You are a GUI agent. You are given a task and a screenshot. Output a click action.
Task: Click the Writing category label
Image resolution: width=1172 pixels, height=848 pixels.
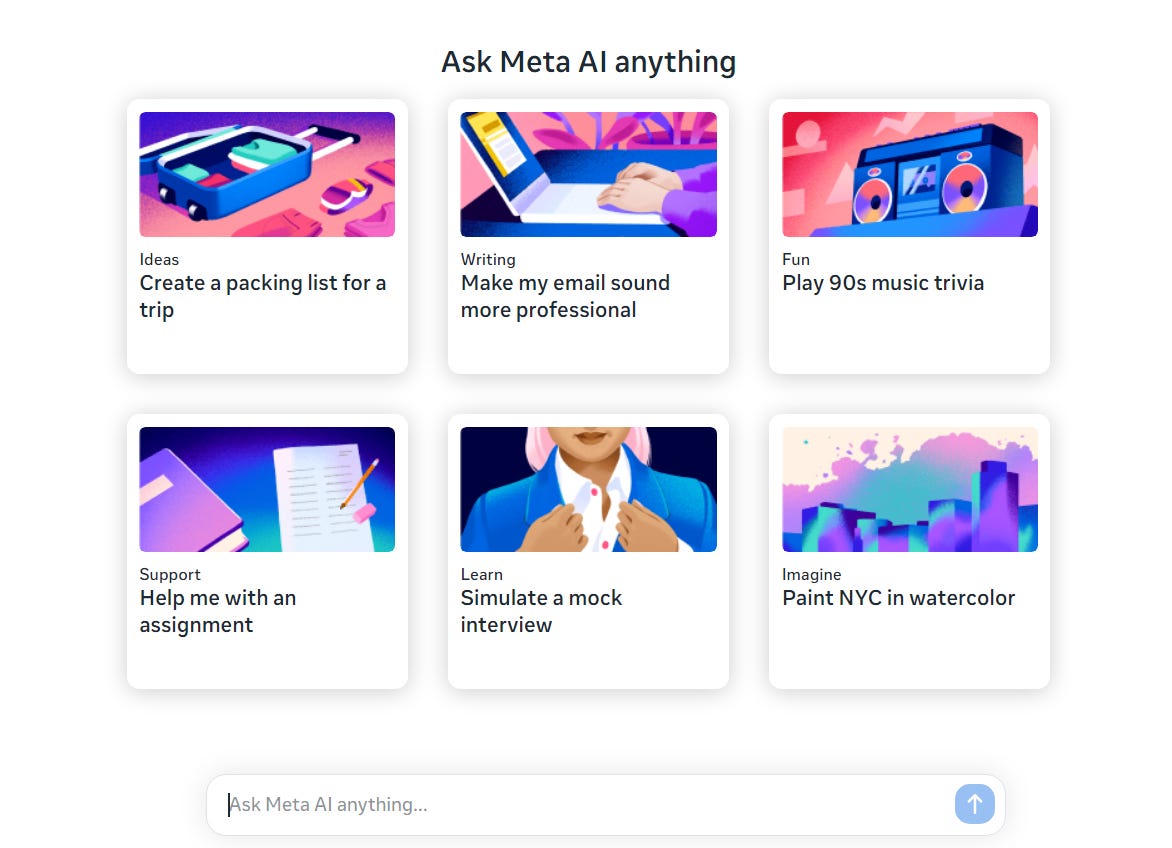click(x=488, y=259)
